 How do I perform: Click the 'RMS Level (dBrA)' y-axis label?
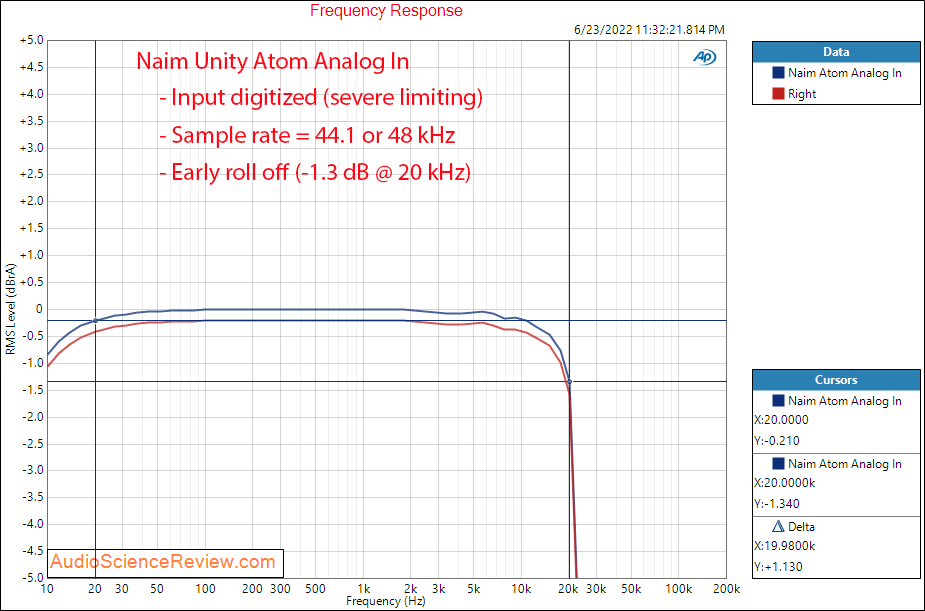tap(11, 309)
